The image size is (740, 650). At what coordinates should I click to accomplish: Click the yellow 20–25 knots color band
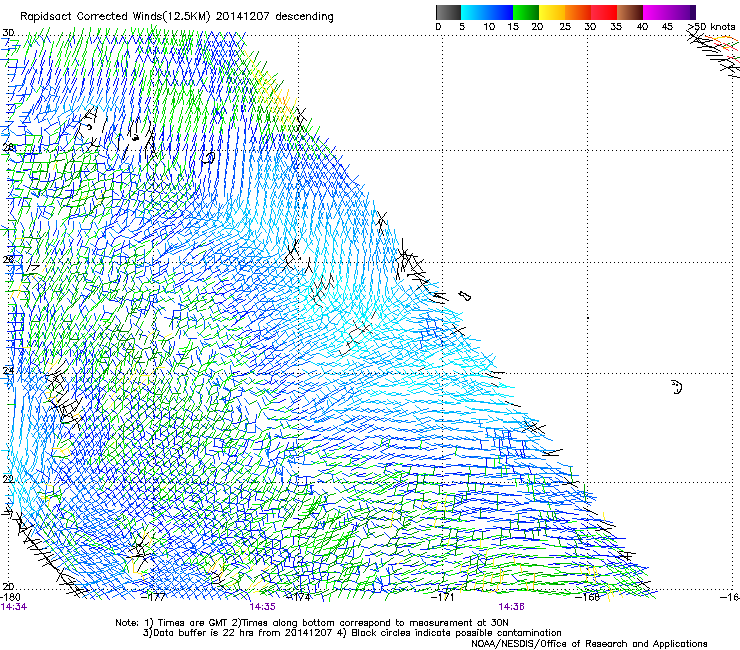click(x=552, y=12)
